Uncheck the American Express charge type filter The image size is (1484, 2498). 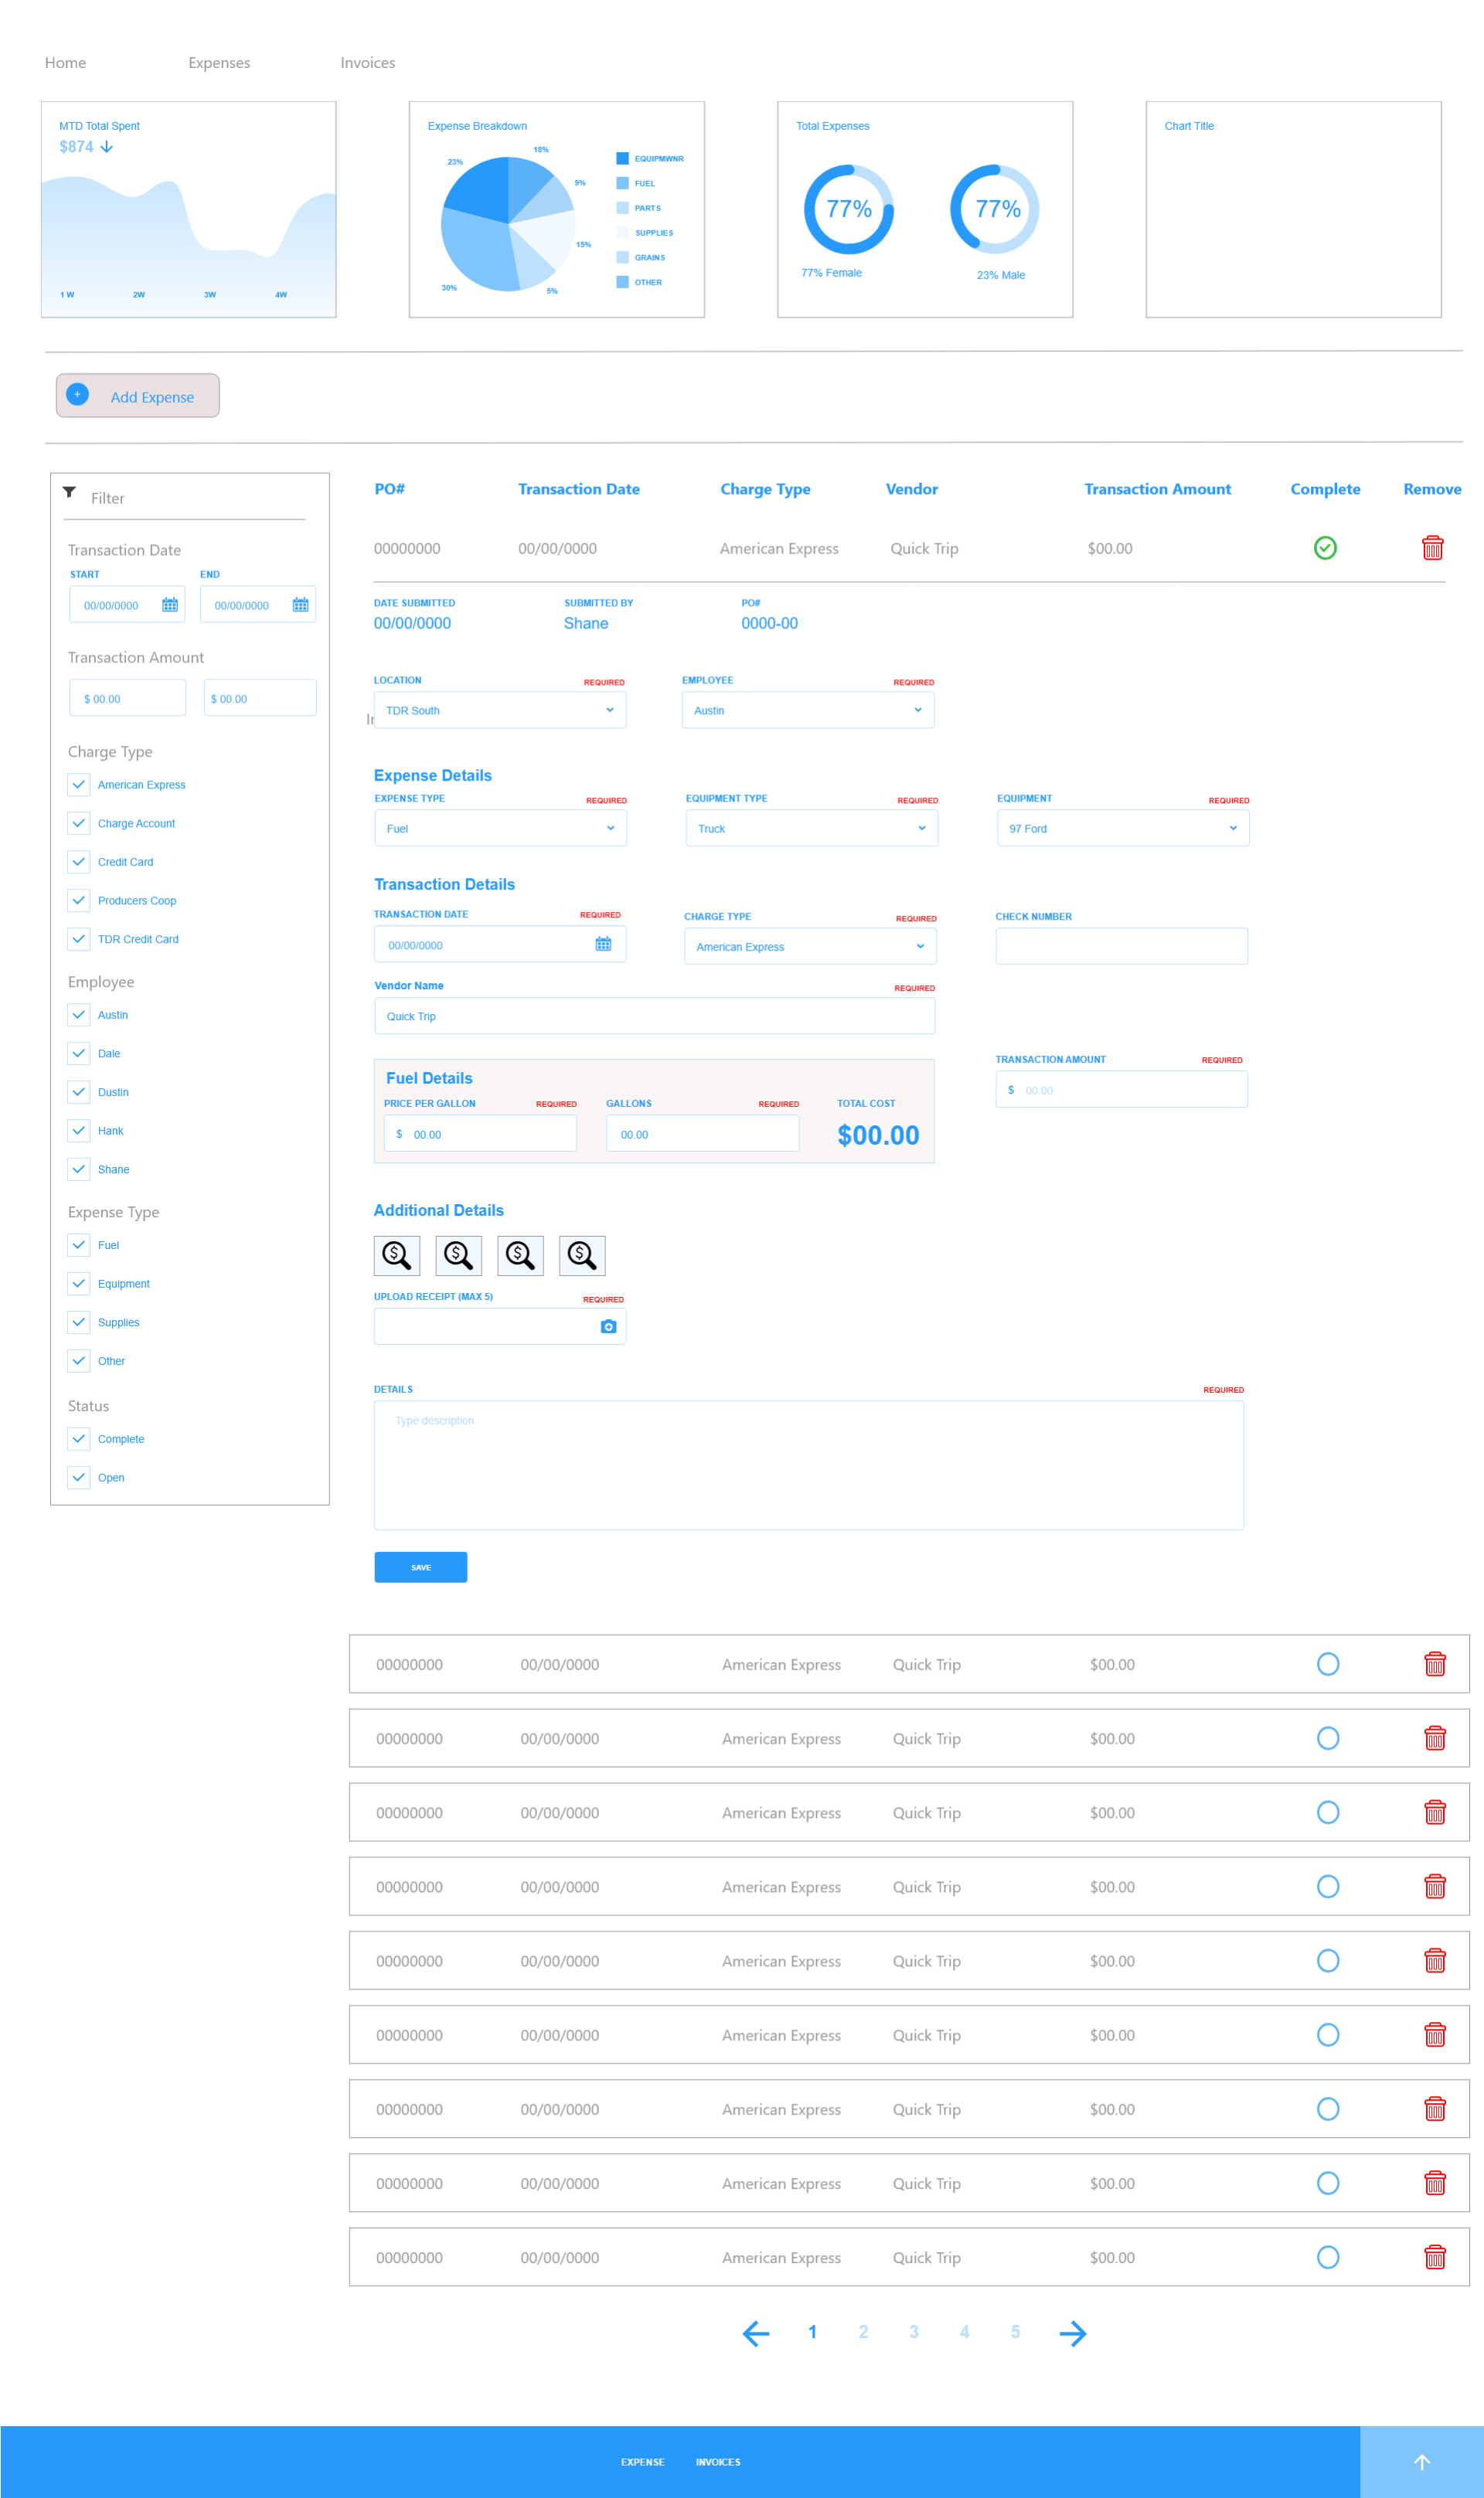(x=79, y=784)
